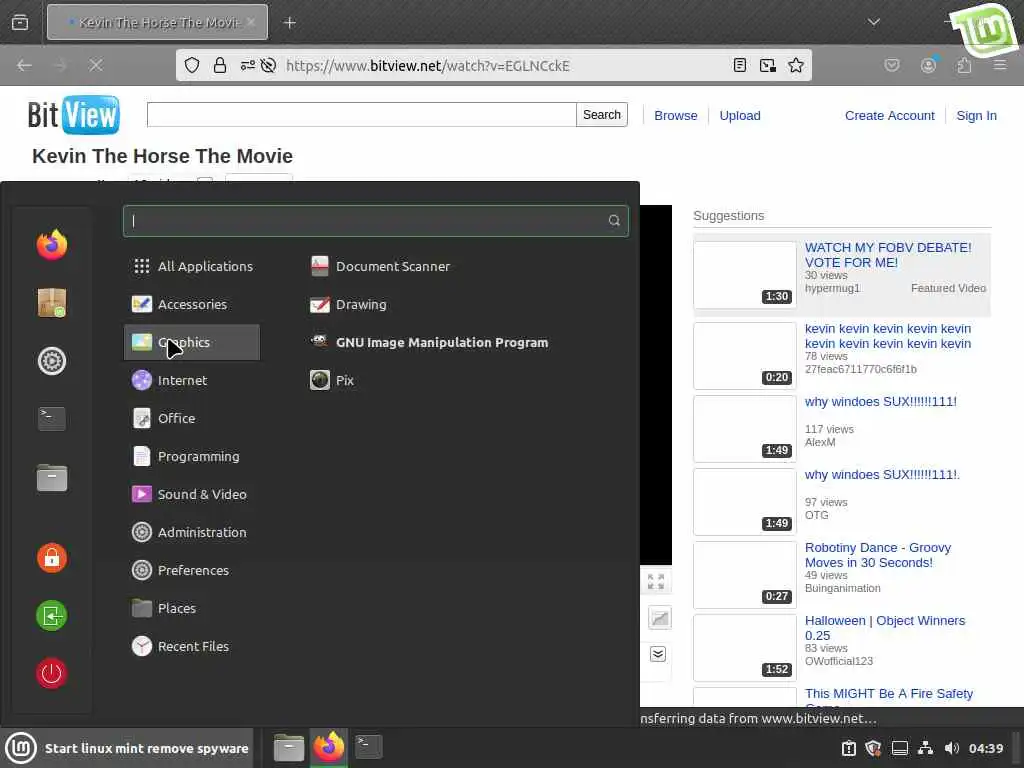Bookmark page using the star icon
This screenshot has height=768, width=1024.
point(795,65)
